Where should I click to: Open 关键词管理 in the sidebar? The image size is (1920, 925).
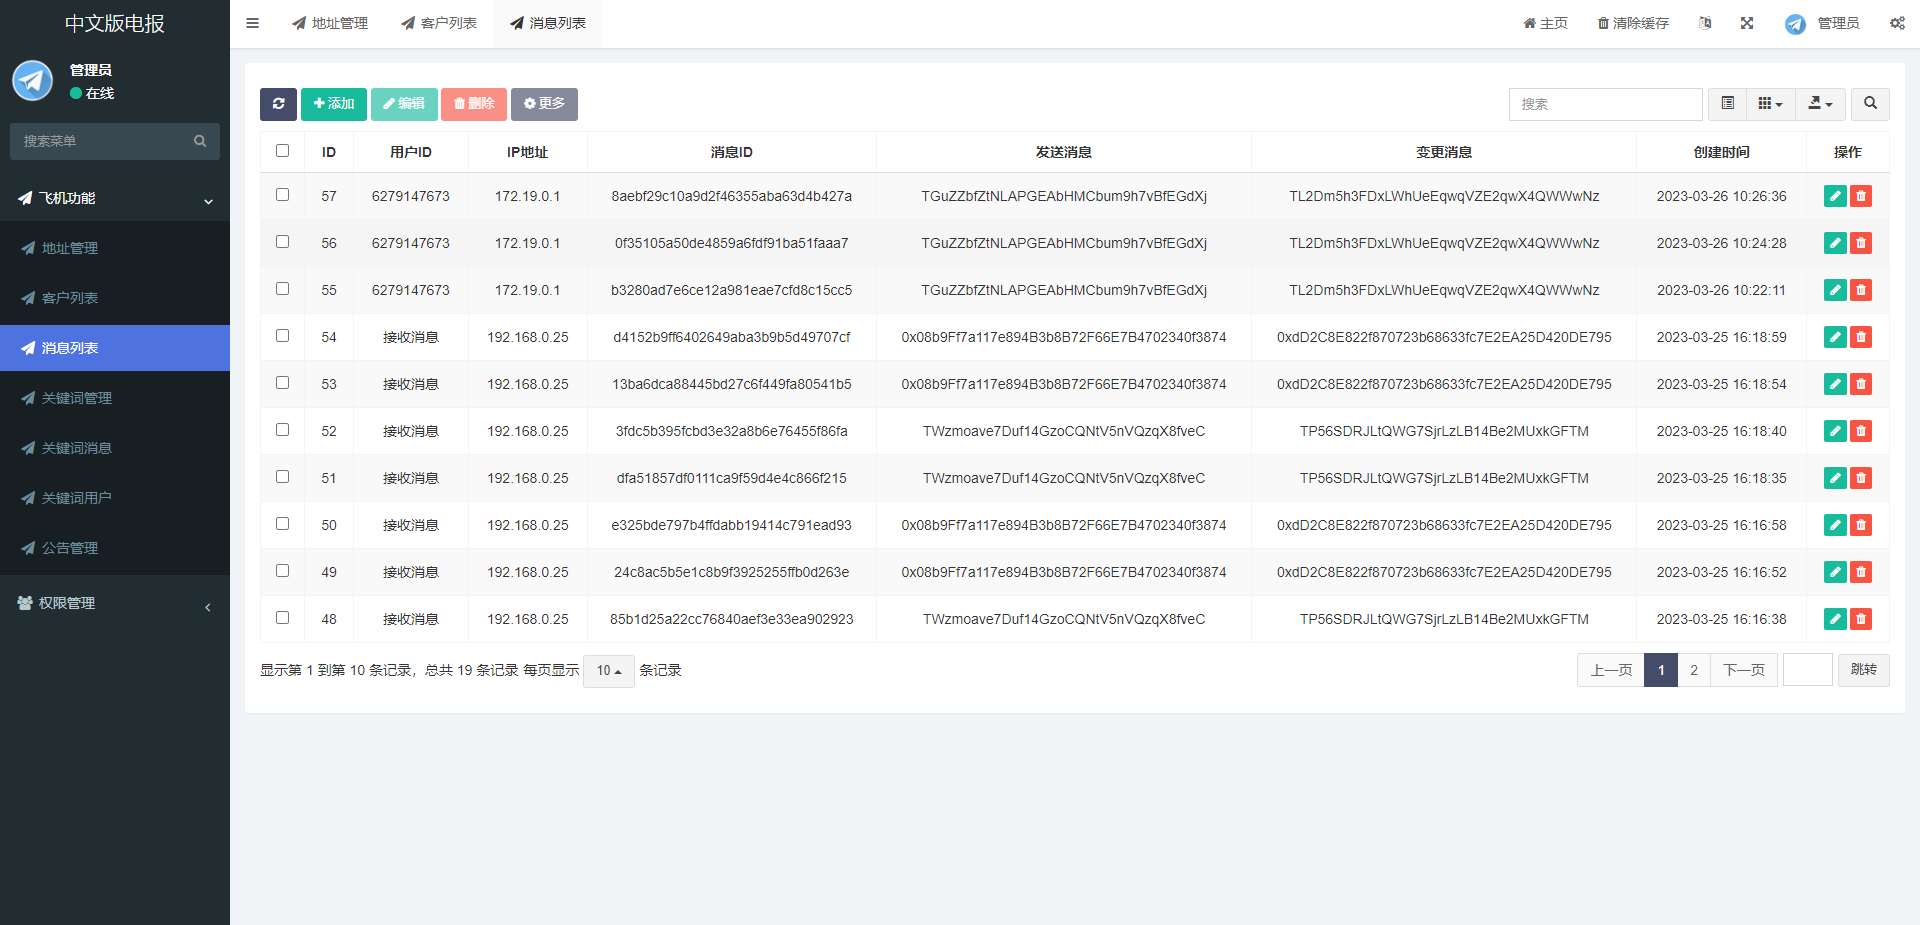(x=77, y=398)
